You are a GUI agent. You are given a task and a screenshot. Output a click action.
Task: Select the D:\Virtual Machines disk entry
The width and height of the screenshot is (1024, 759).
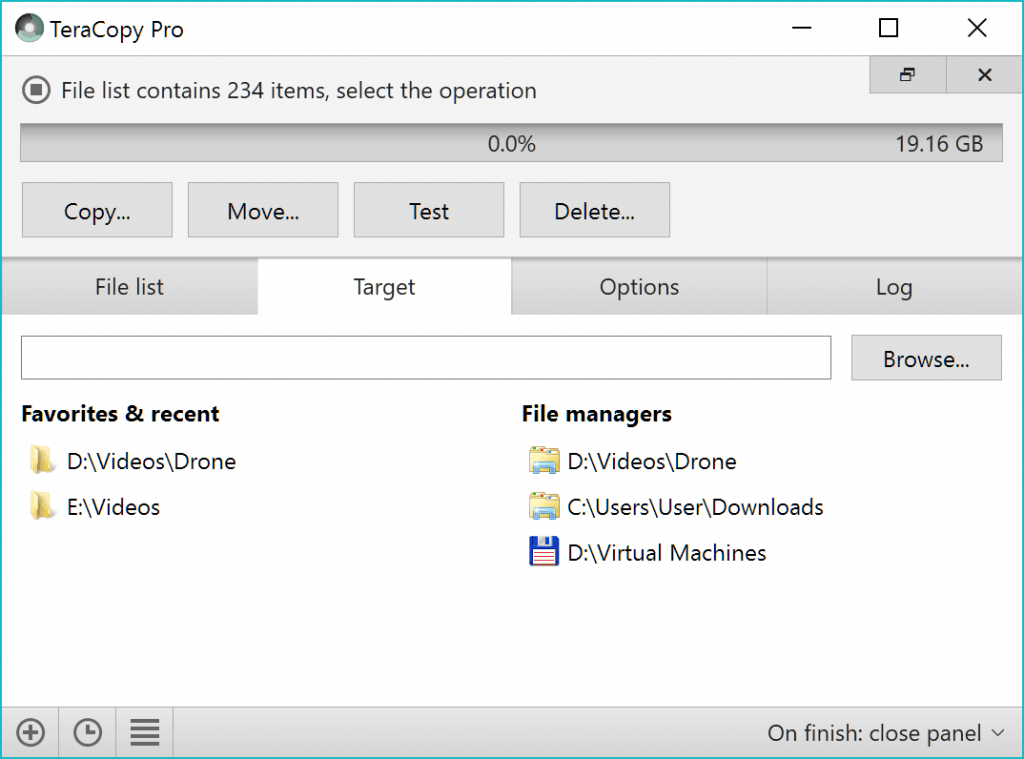[x=665, y=552]
